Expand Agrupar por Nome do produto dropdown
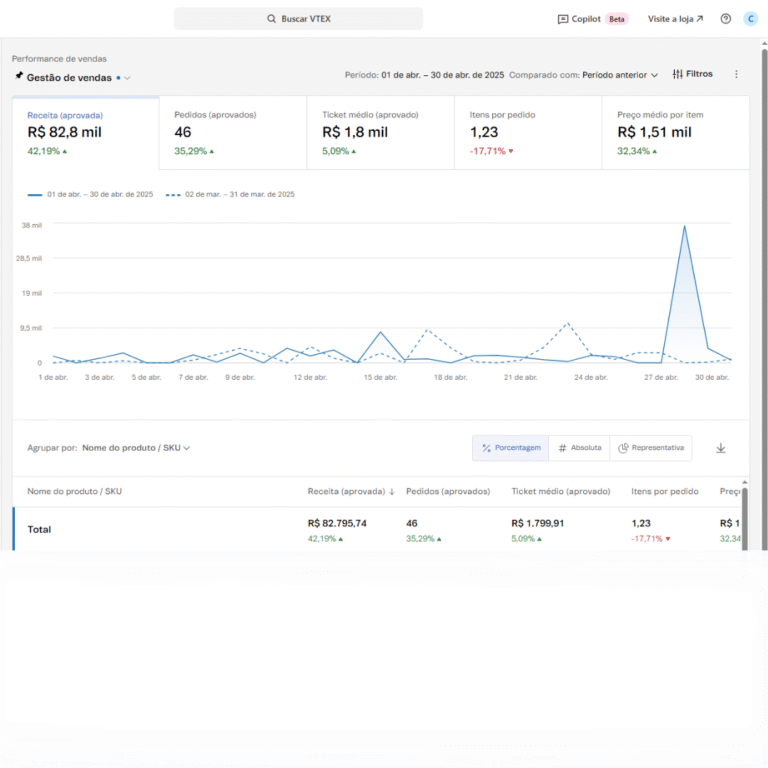The height and width of the screenshot is (768, 768). click(x=136, y=448)
